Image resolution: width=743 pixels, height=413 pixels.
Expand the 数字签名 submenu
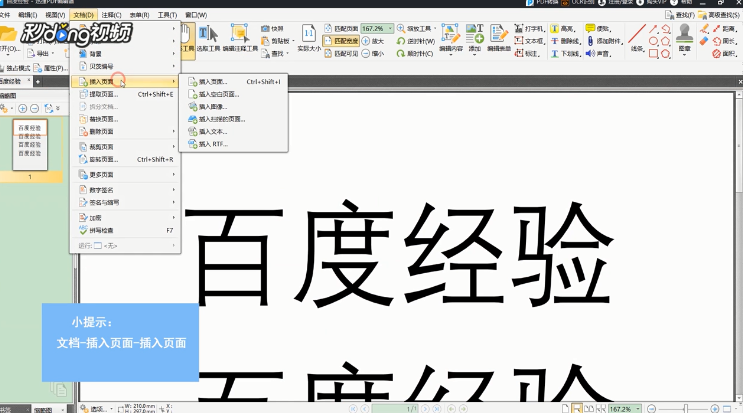click(126, 190)
